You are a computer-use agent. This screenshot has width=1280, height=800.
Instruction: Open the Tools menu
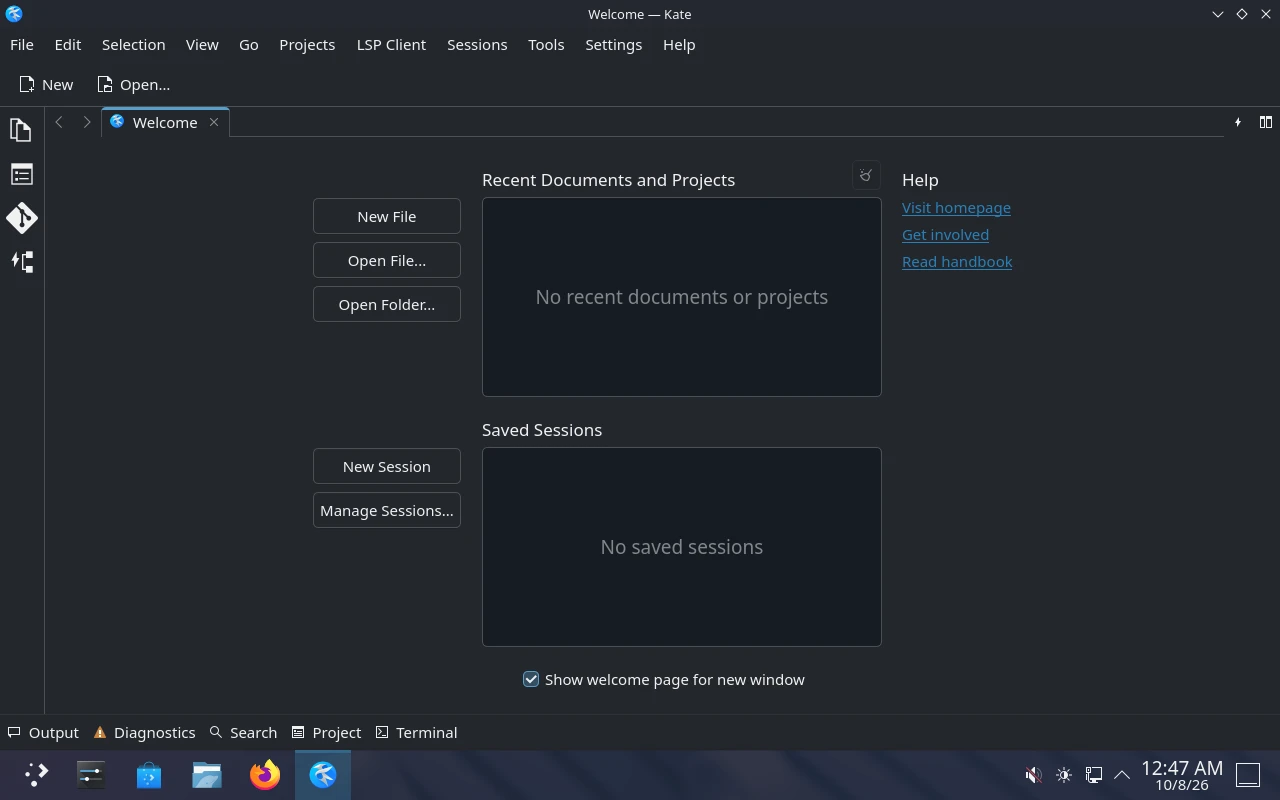point(546,45)
